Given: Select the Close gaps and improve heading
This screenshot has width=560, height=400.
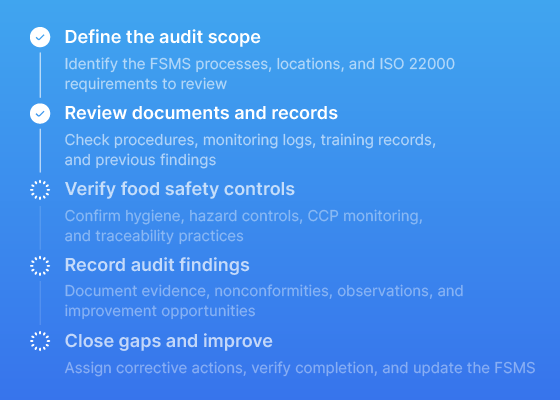Looking at the screenshot, I should pyautogui.click(x=169, y=341).
